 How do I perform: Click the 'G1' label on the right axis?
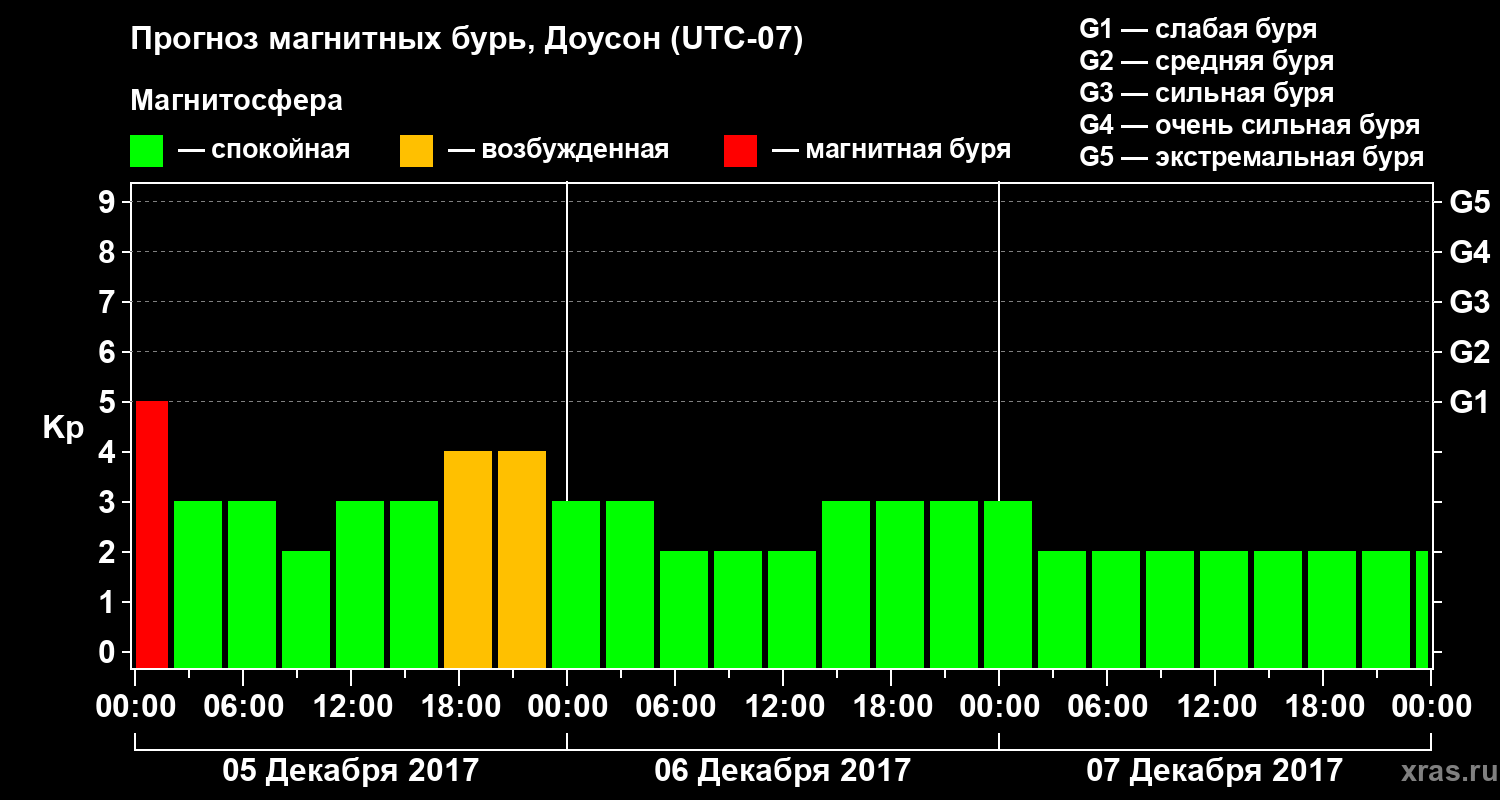pyautogui.click(x=1470, y=402)
